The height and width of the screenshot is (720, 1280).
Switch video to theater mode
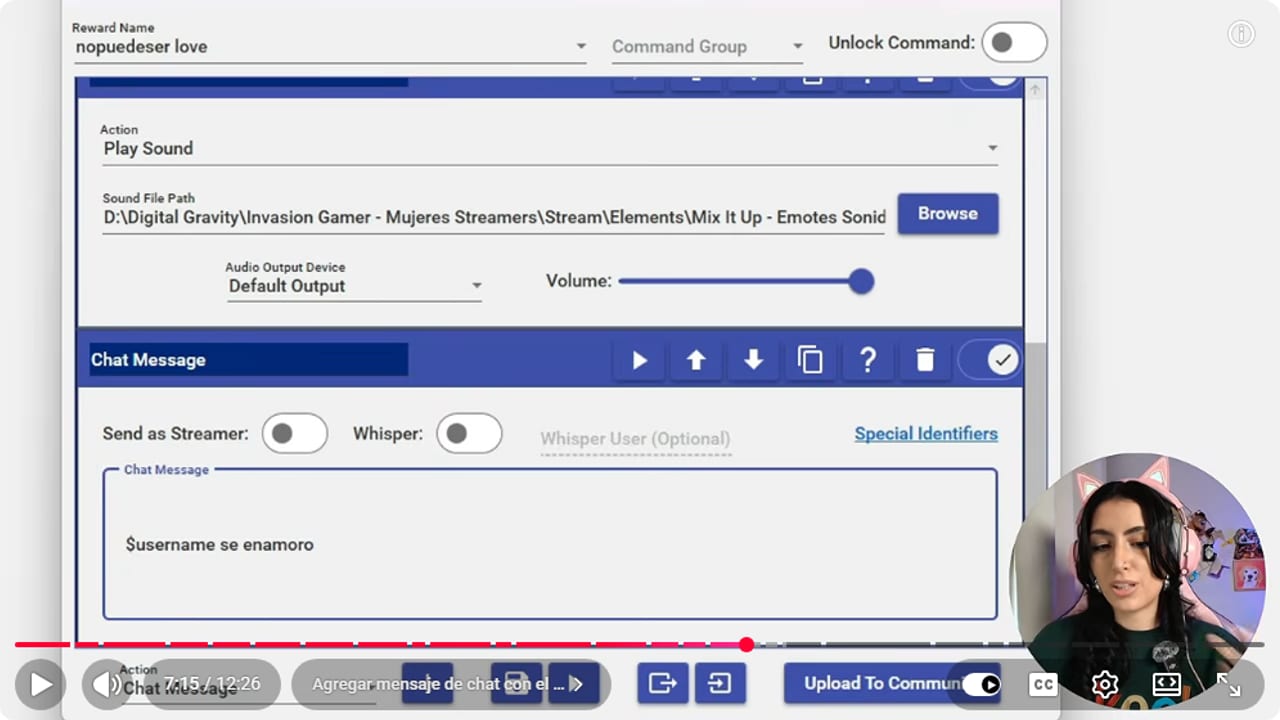coord(1167,684)
